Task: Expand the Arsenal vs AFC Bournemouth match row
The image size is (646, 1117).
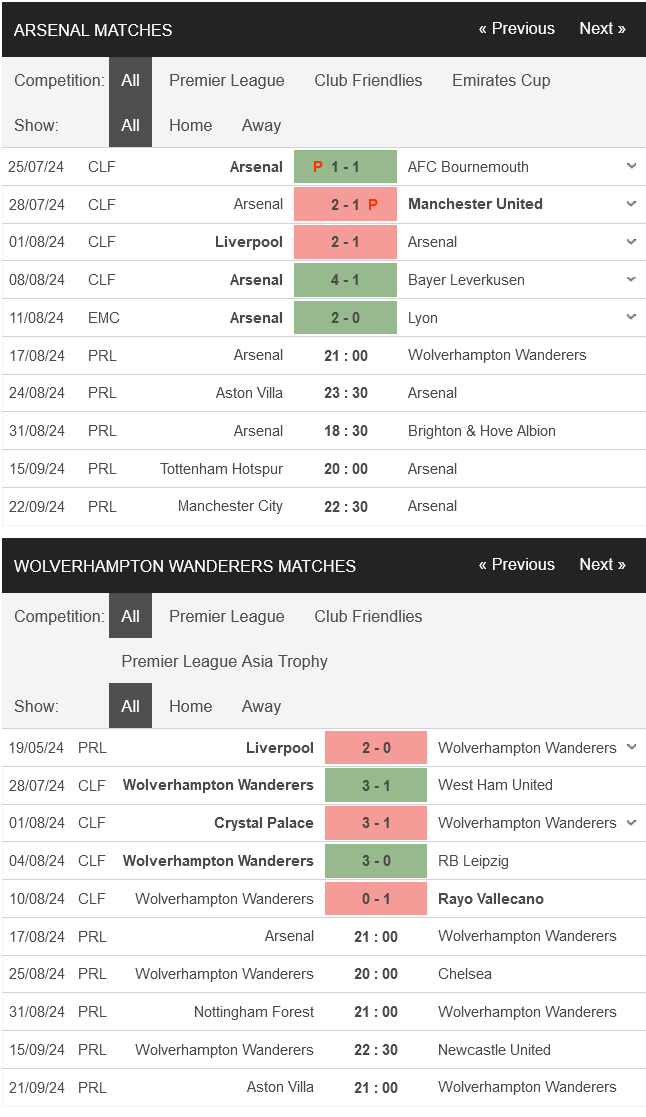Action: [631, 166]
